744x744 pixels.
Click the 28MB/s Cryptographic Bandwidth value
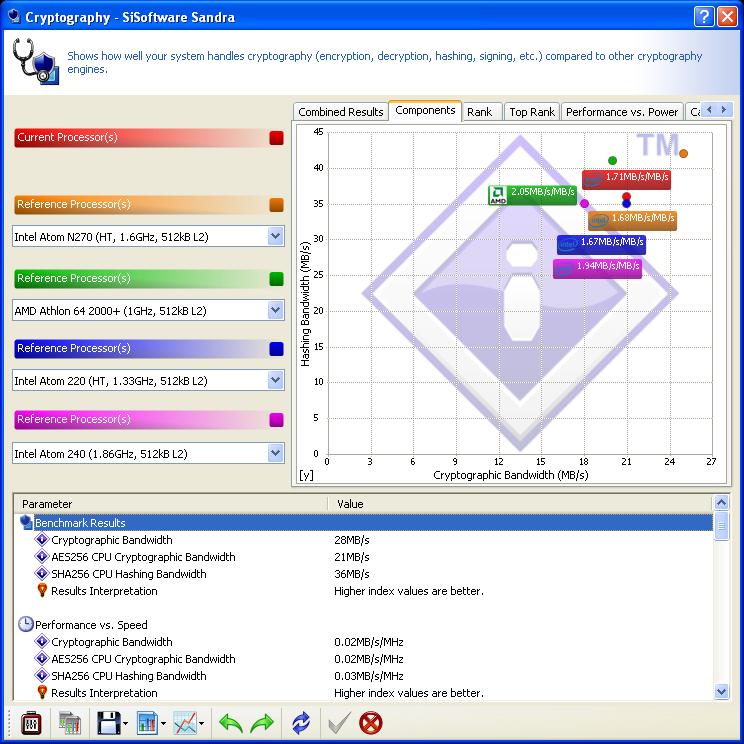pos(352,539)
